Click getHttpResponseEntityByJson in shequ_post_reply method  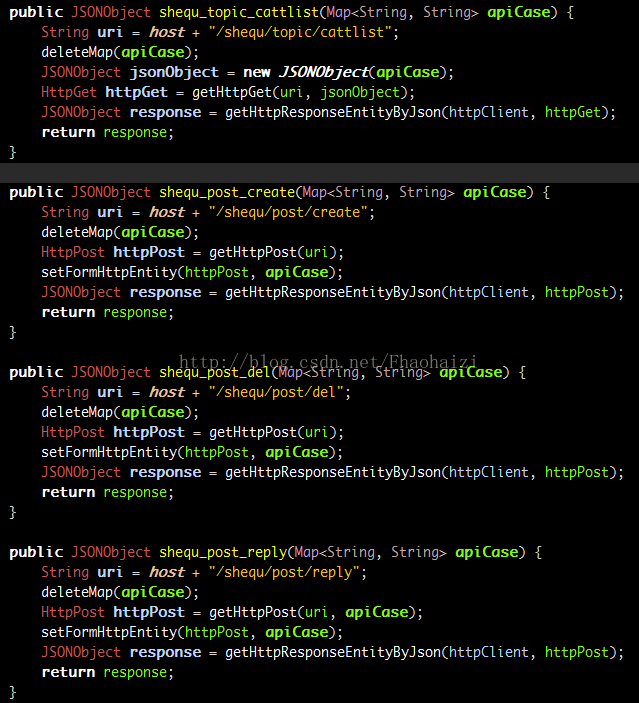tap(333, 652)
